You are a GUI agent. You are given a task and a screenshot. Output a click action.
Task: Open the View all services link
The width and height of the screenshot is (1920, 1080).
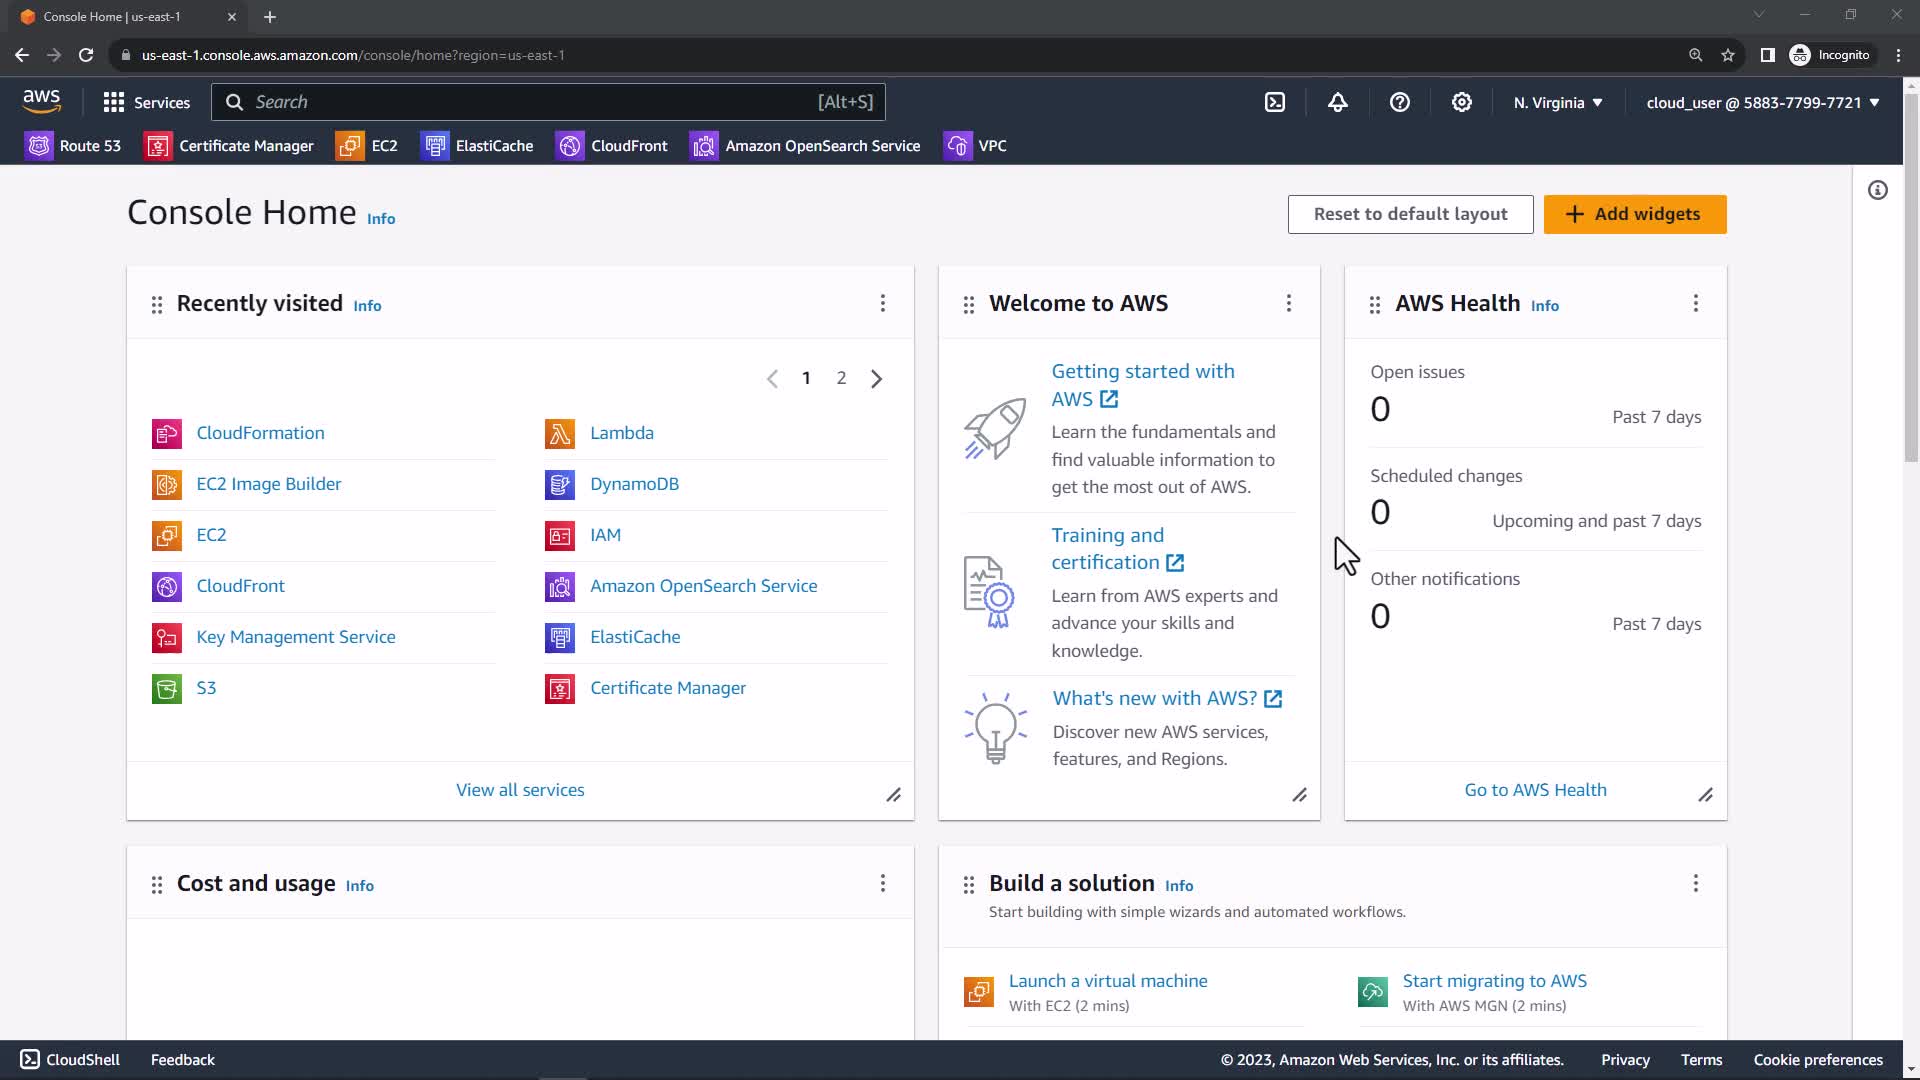point(520,790)
